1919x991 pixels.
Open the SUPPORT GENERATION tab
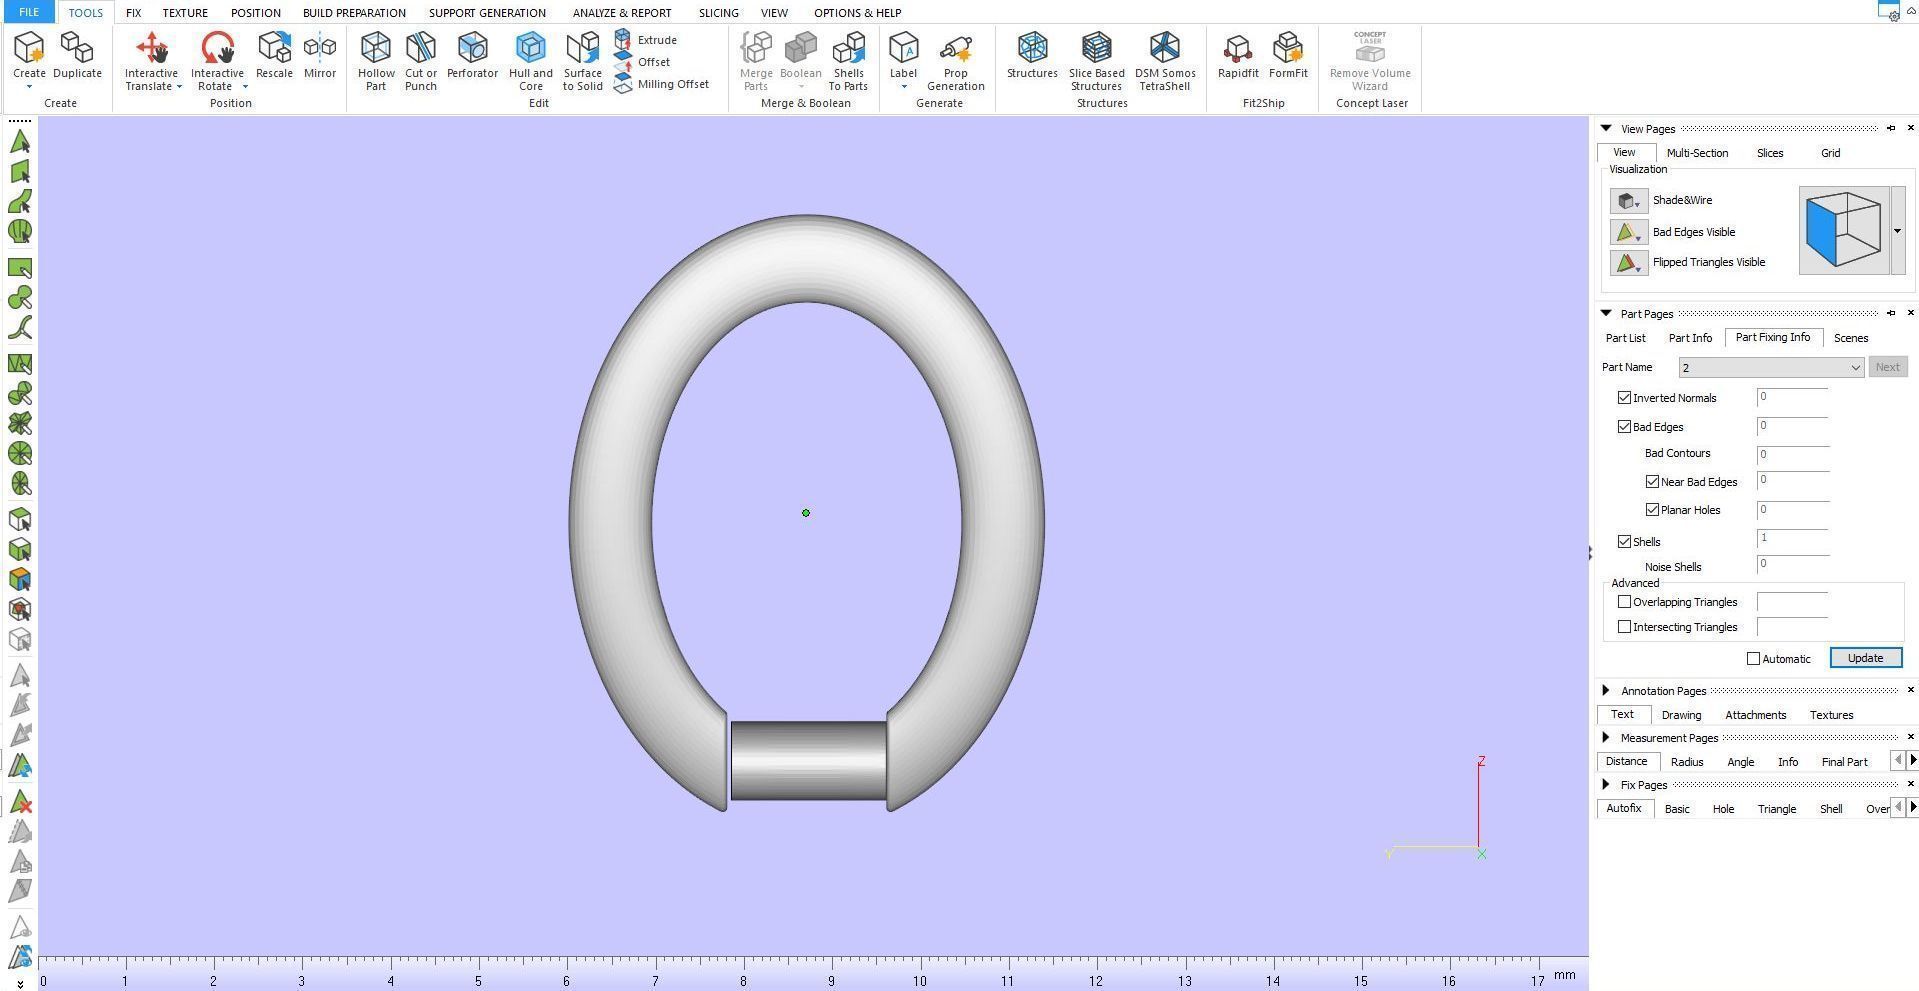coord(487,13)
